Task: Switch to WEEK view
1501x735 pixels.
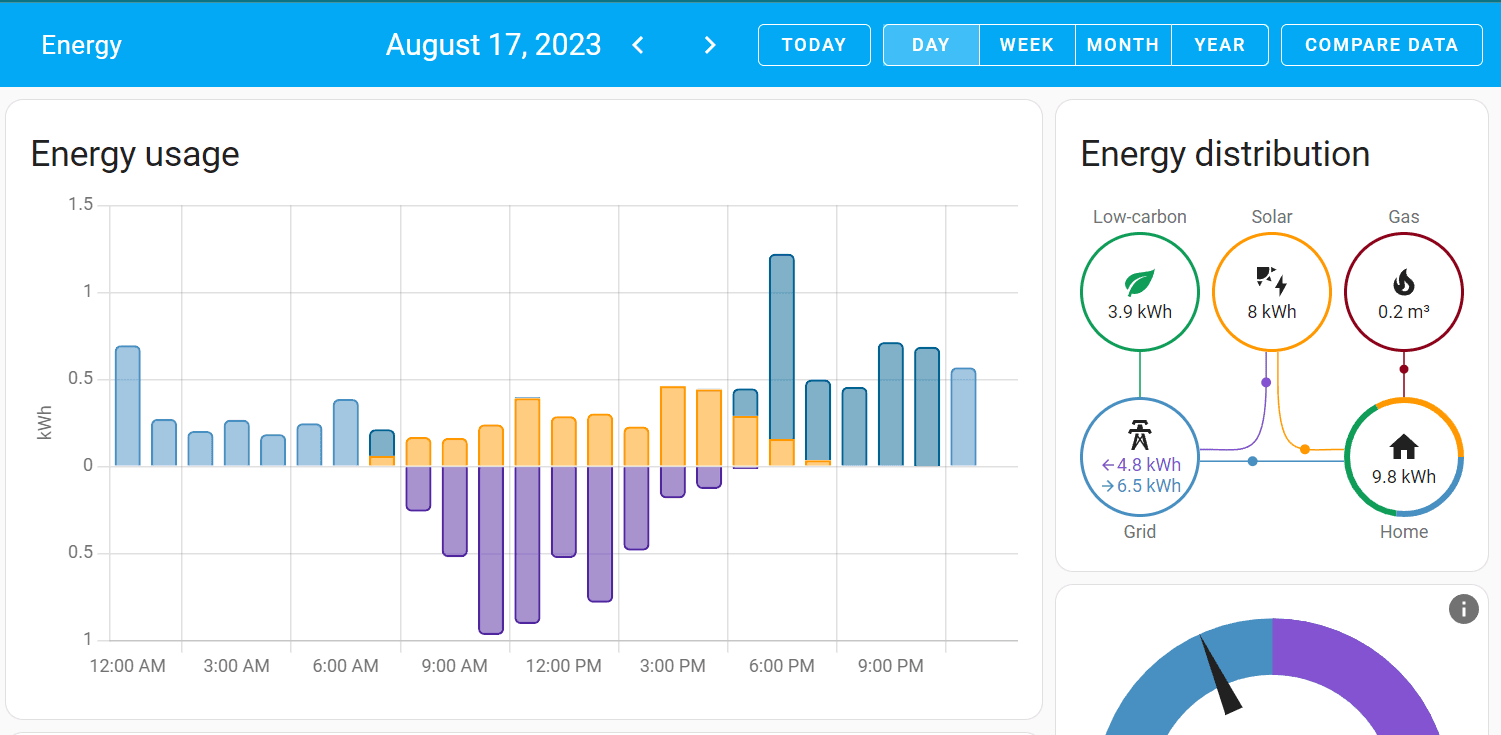Action: (x=1027, y=45)
